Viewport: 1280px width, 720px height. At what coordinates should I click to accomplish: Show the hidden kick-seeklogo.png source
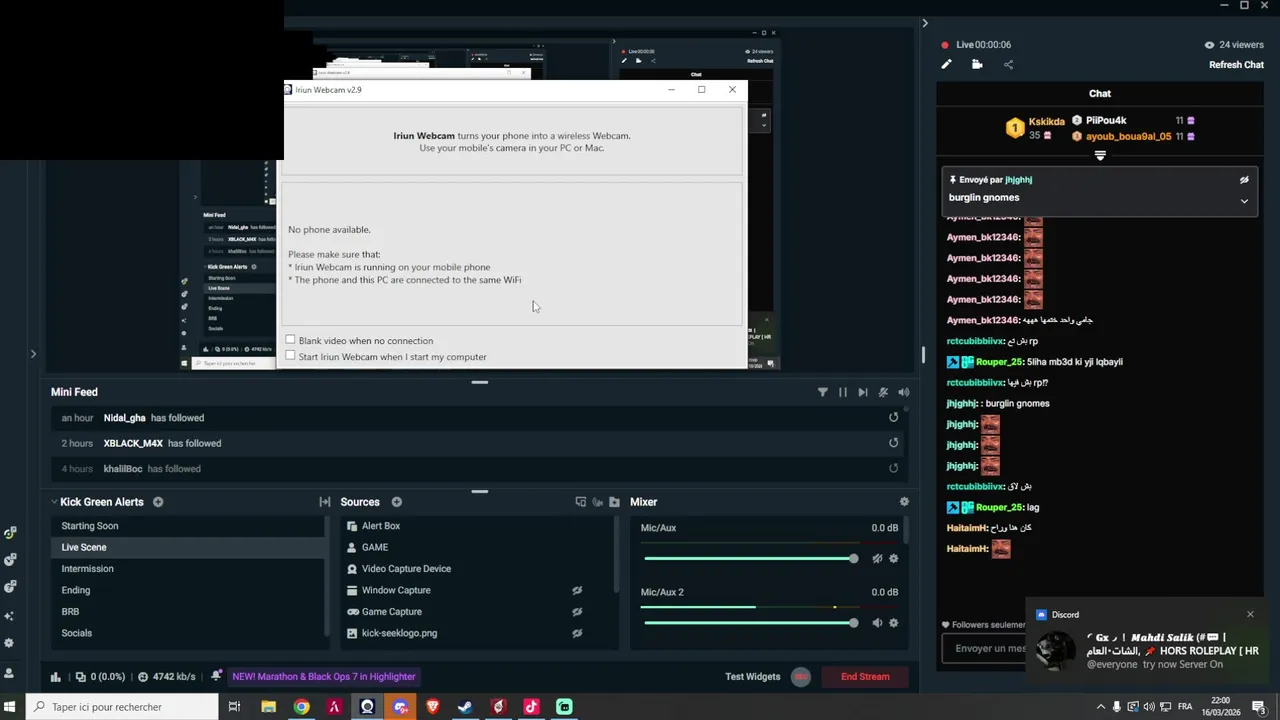[x=577, y=633]
